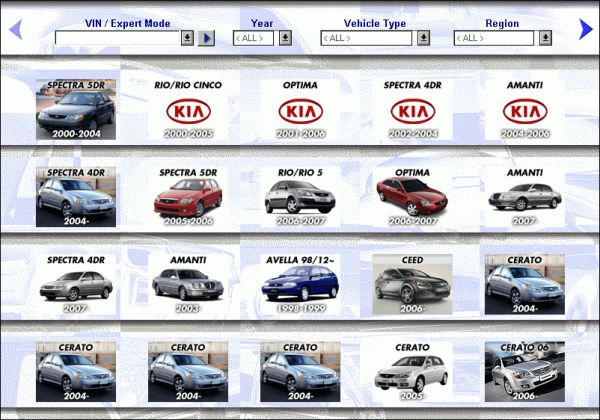Select Spectra 4DR 2007 model
The height and width of the screenshot is (420, 600).
(76, 284)
